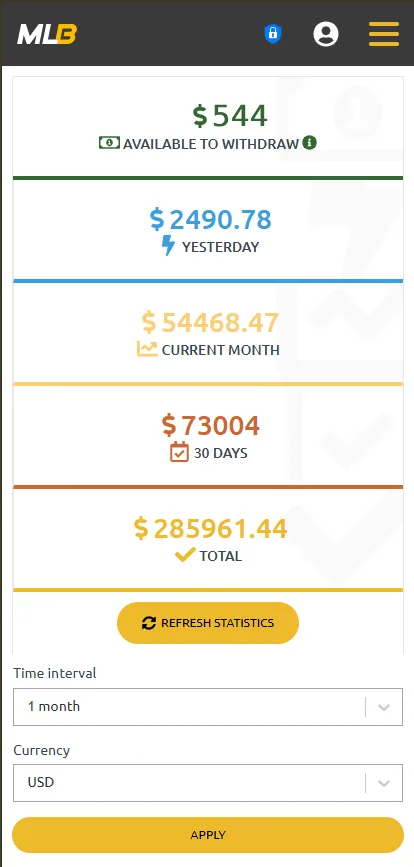
Task: Click the refresh arrows icon
Action: tap(149, 623)
